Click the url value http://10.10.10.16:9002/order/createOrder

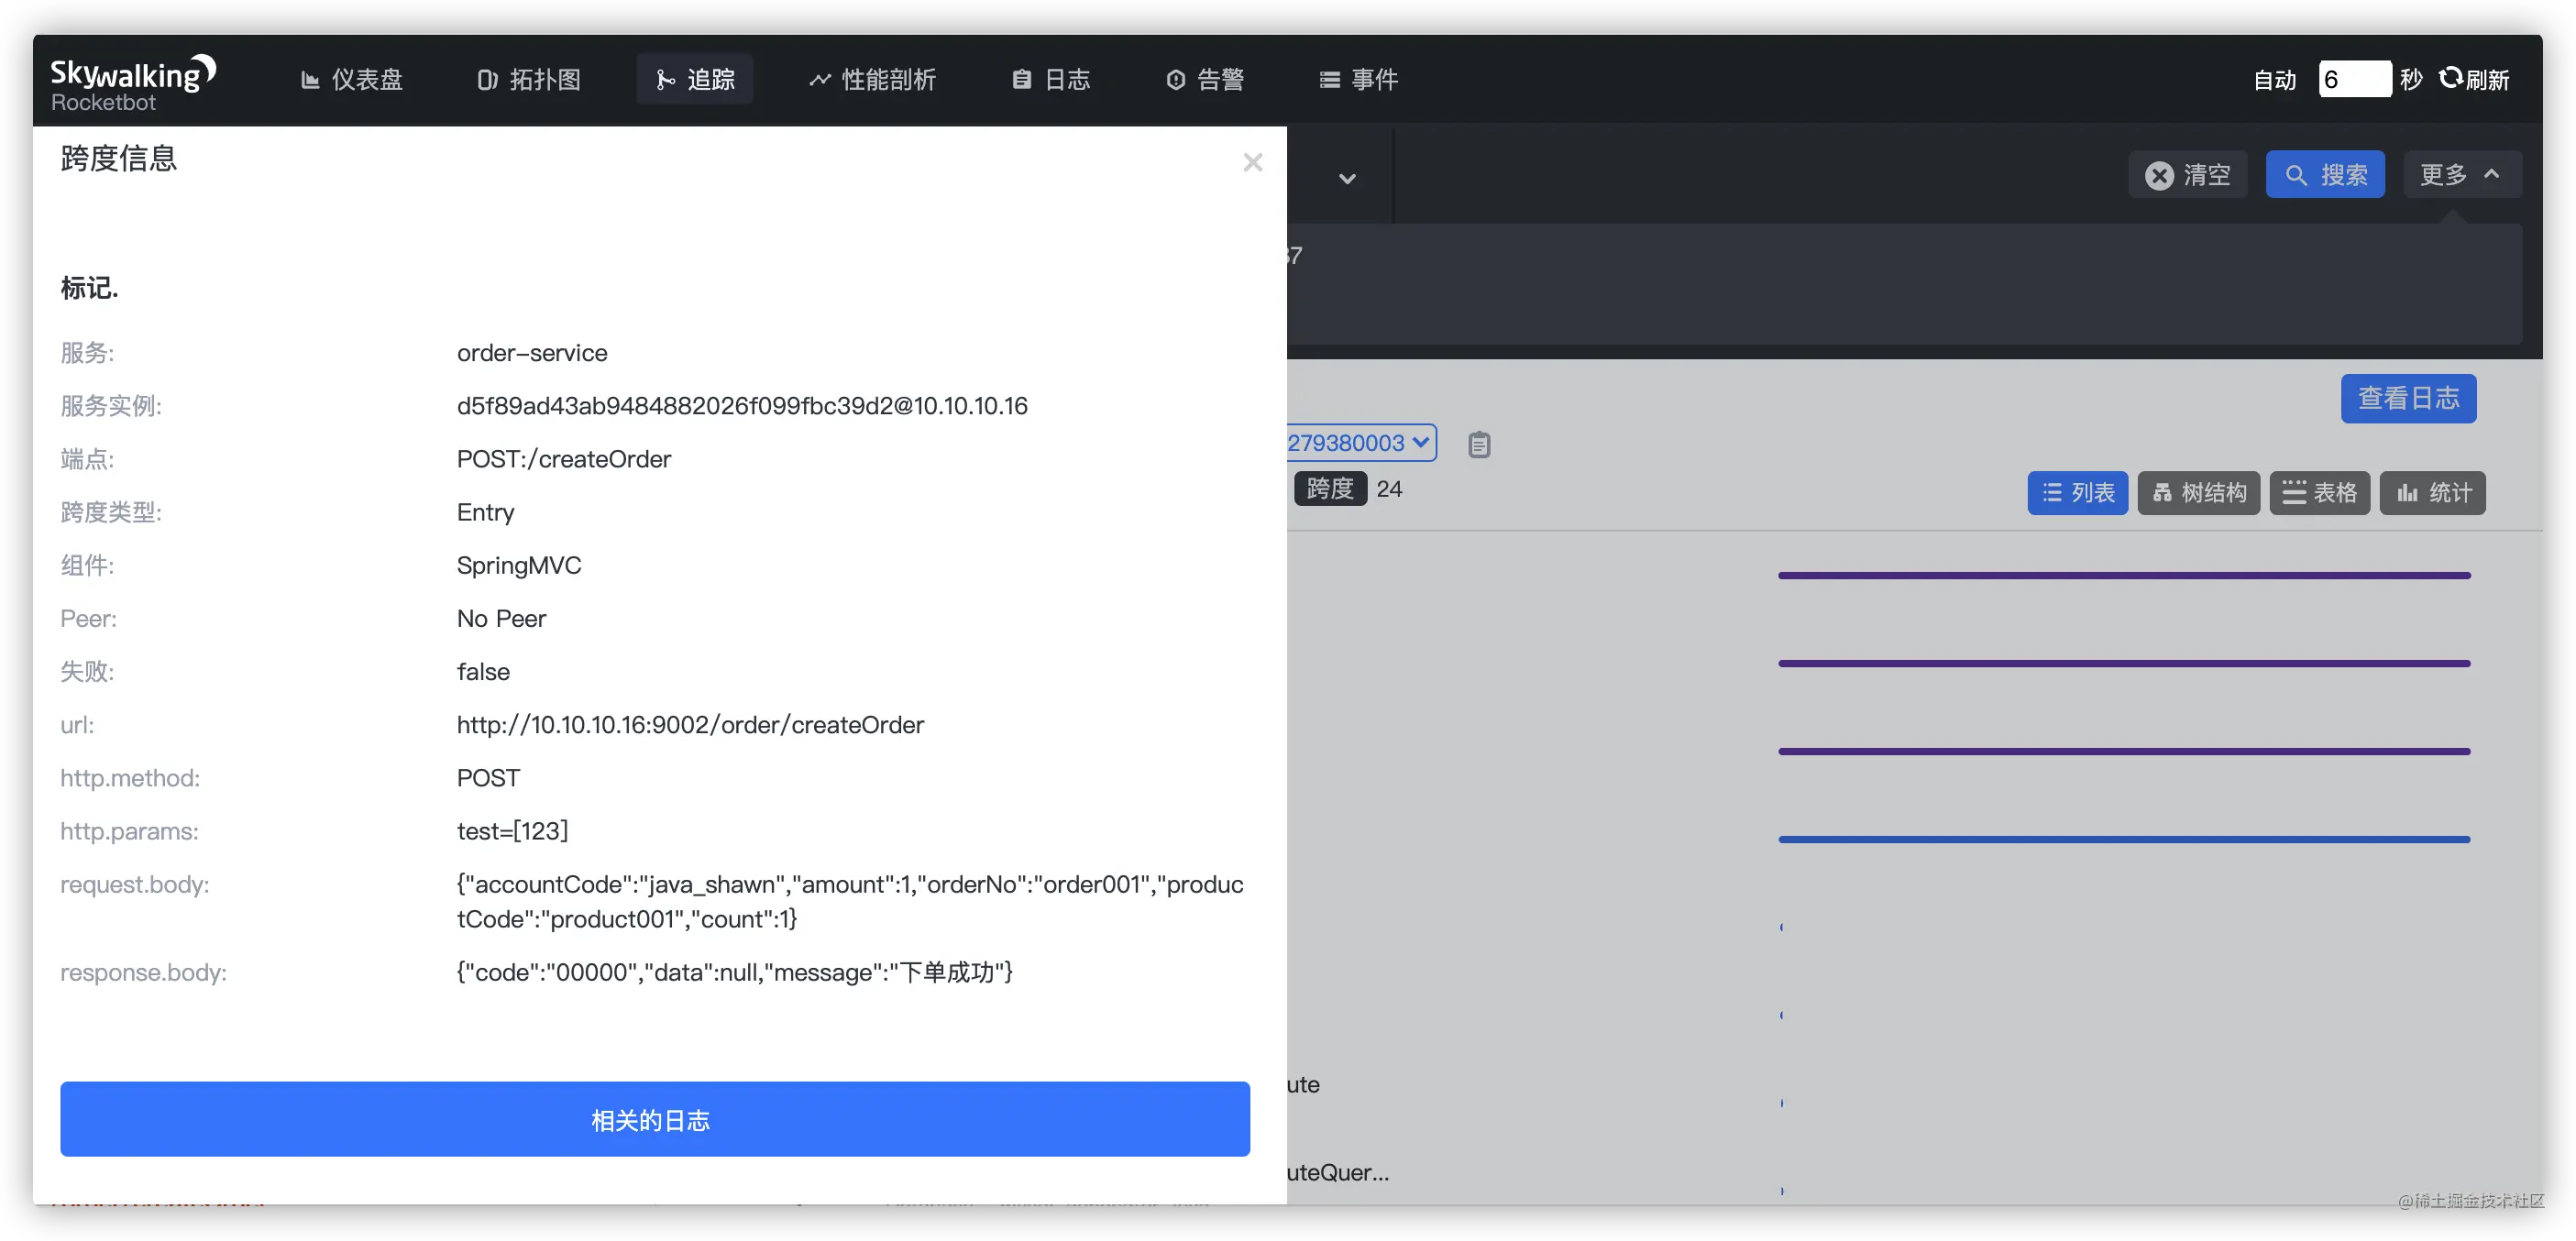click(690, 725)
